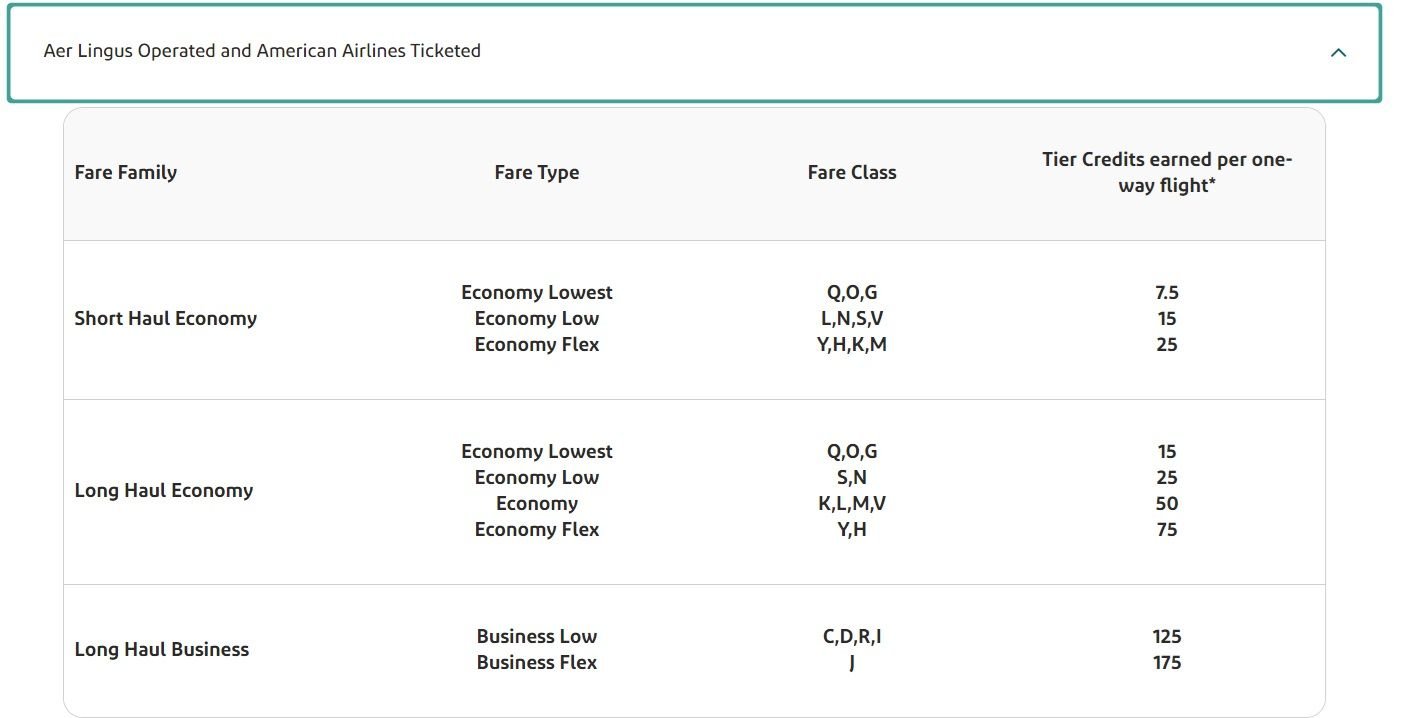Click fare class L,N,S,V text
Screen dimensions: 1403x718
pos(851,318)
